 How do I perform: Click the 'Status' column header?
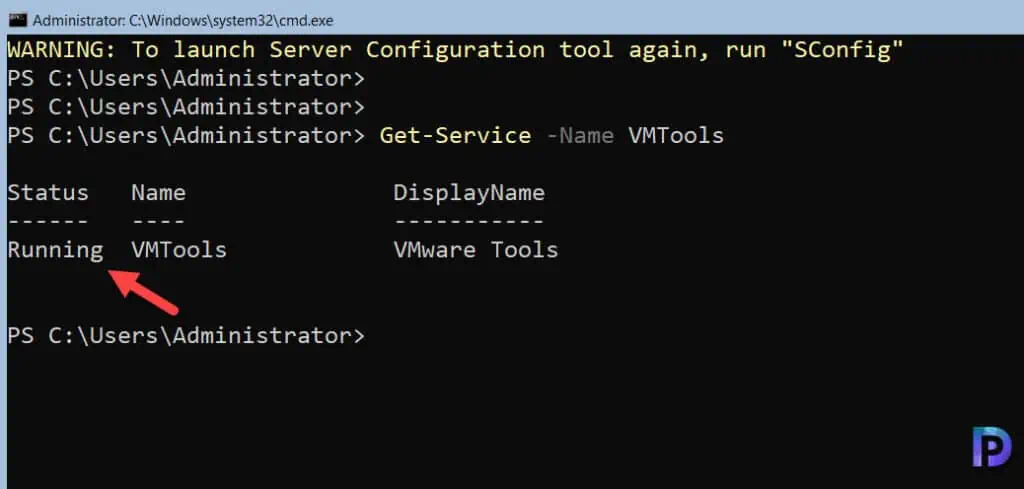(x=48, y=193)
